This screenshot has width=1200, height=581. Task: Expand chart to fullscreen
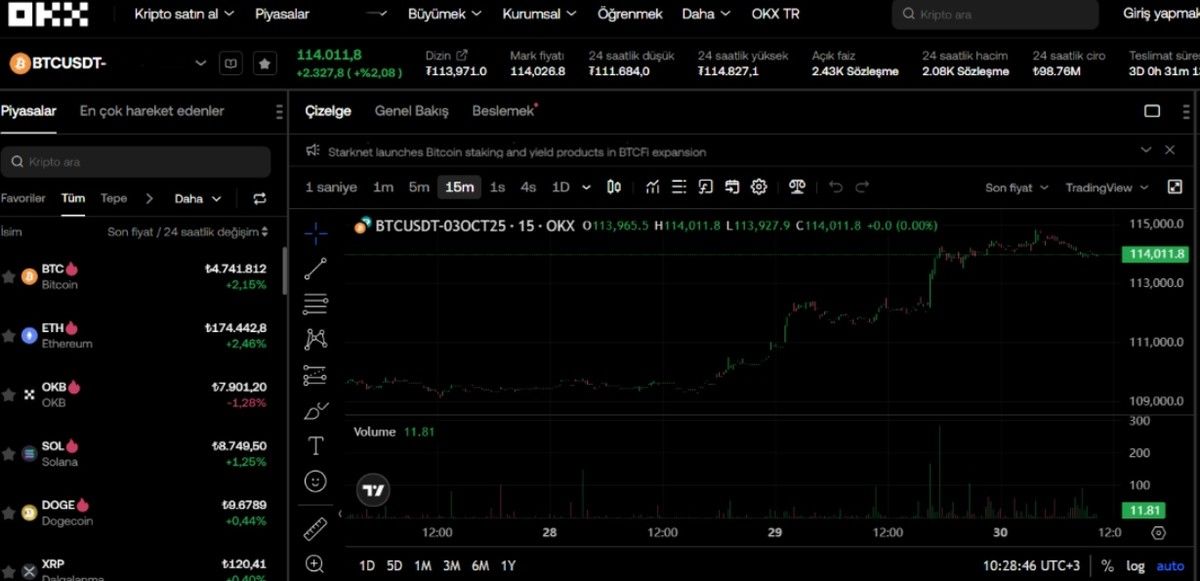(1175, 187)
